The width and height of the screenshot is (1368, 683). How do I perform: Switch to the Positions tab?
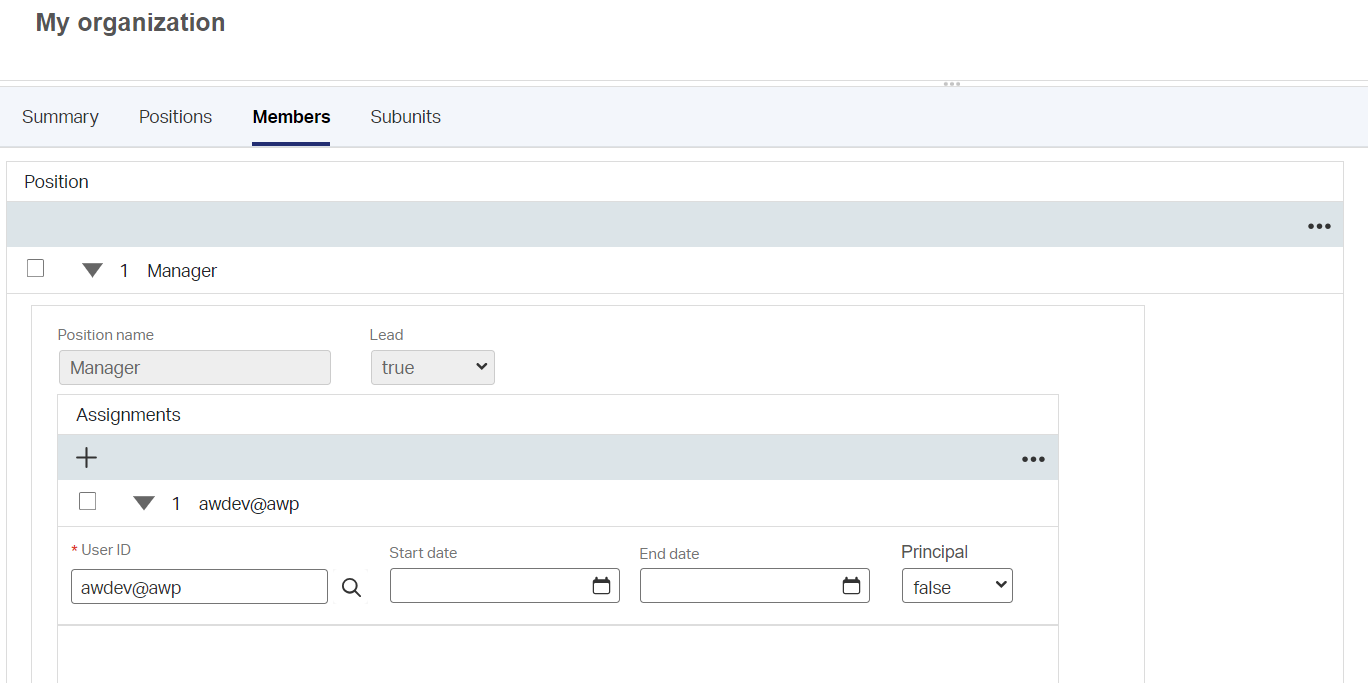(175, 117)
